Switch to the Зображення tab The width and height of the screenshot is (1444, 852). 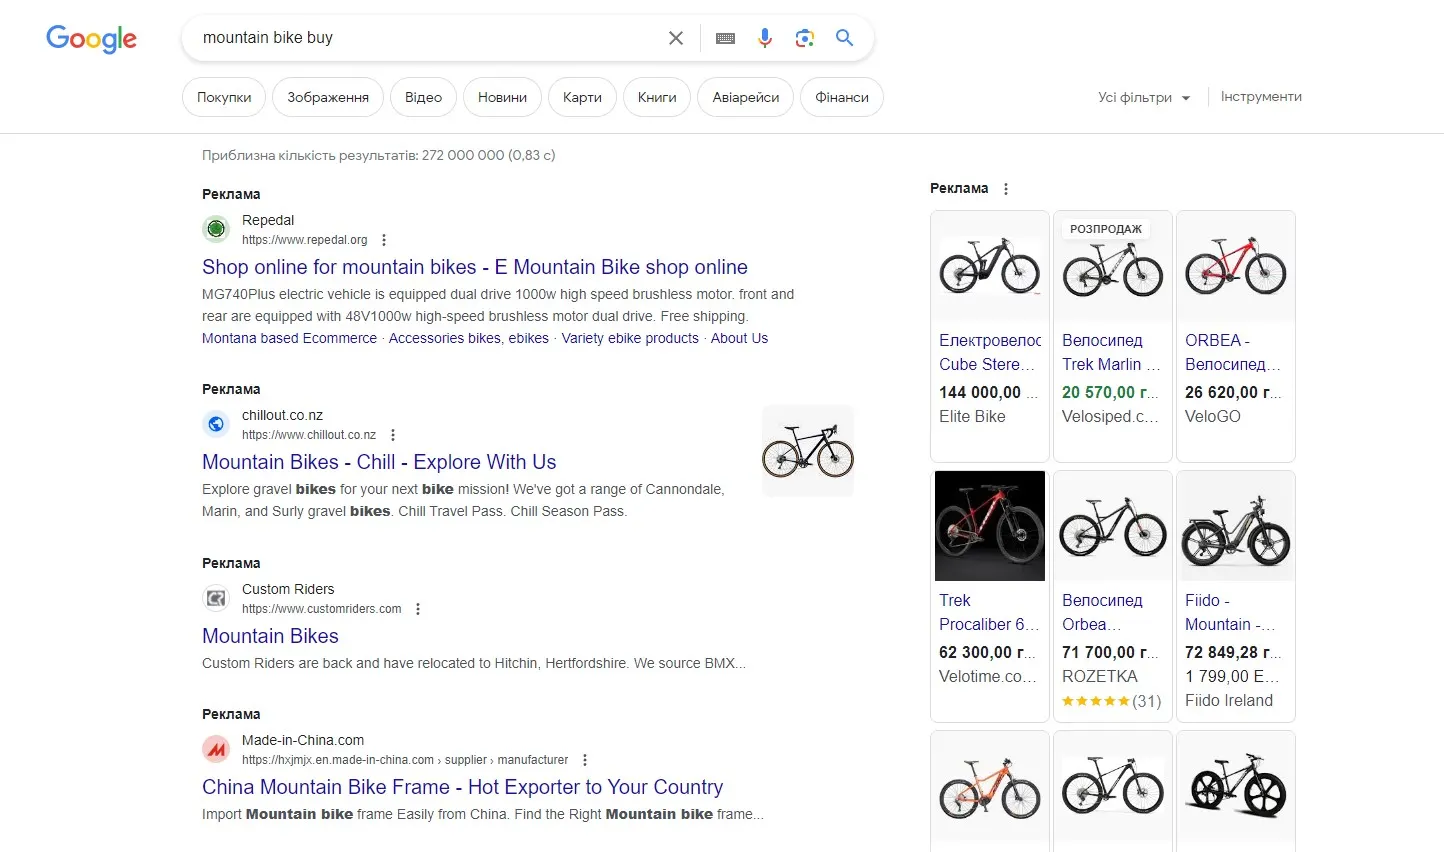point(328,97)
